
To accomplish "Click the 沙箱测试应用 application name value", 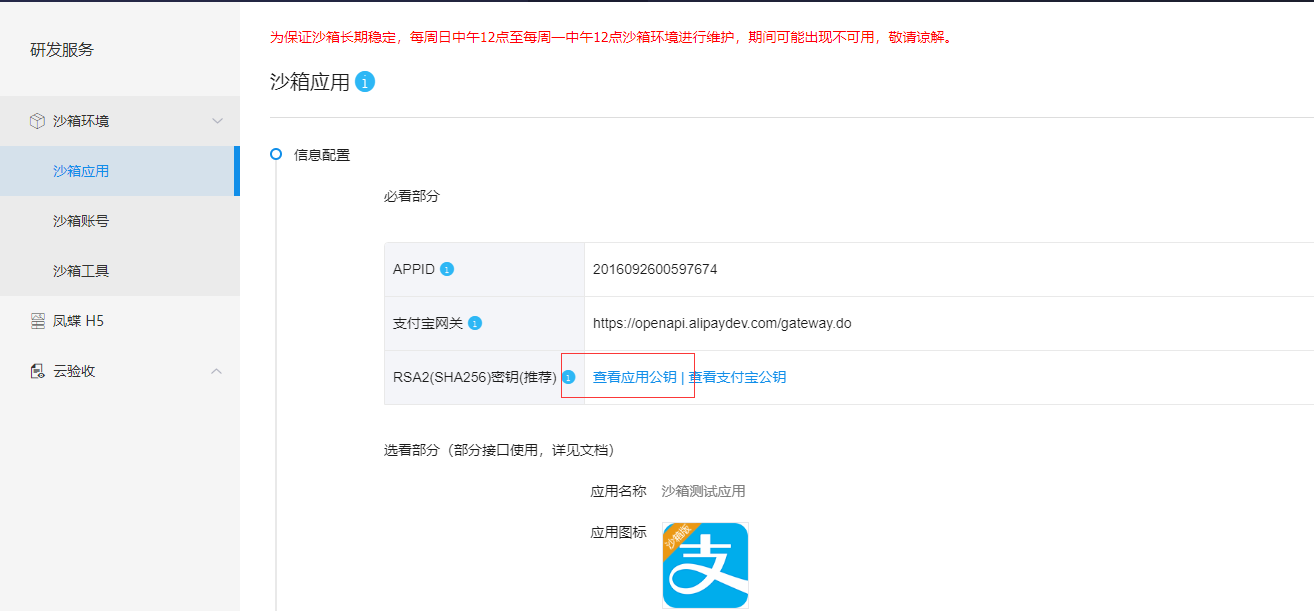I will tap(703, 491).
